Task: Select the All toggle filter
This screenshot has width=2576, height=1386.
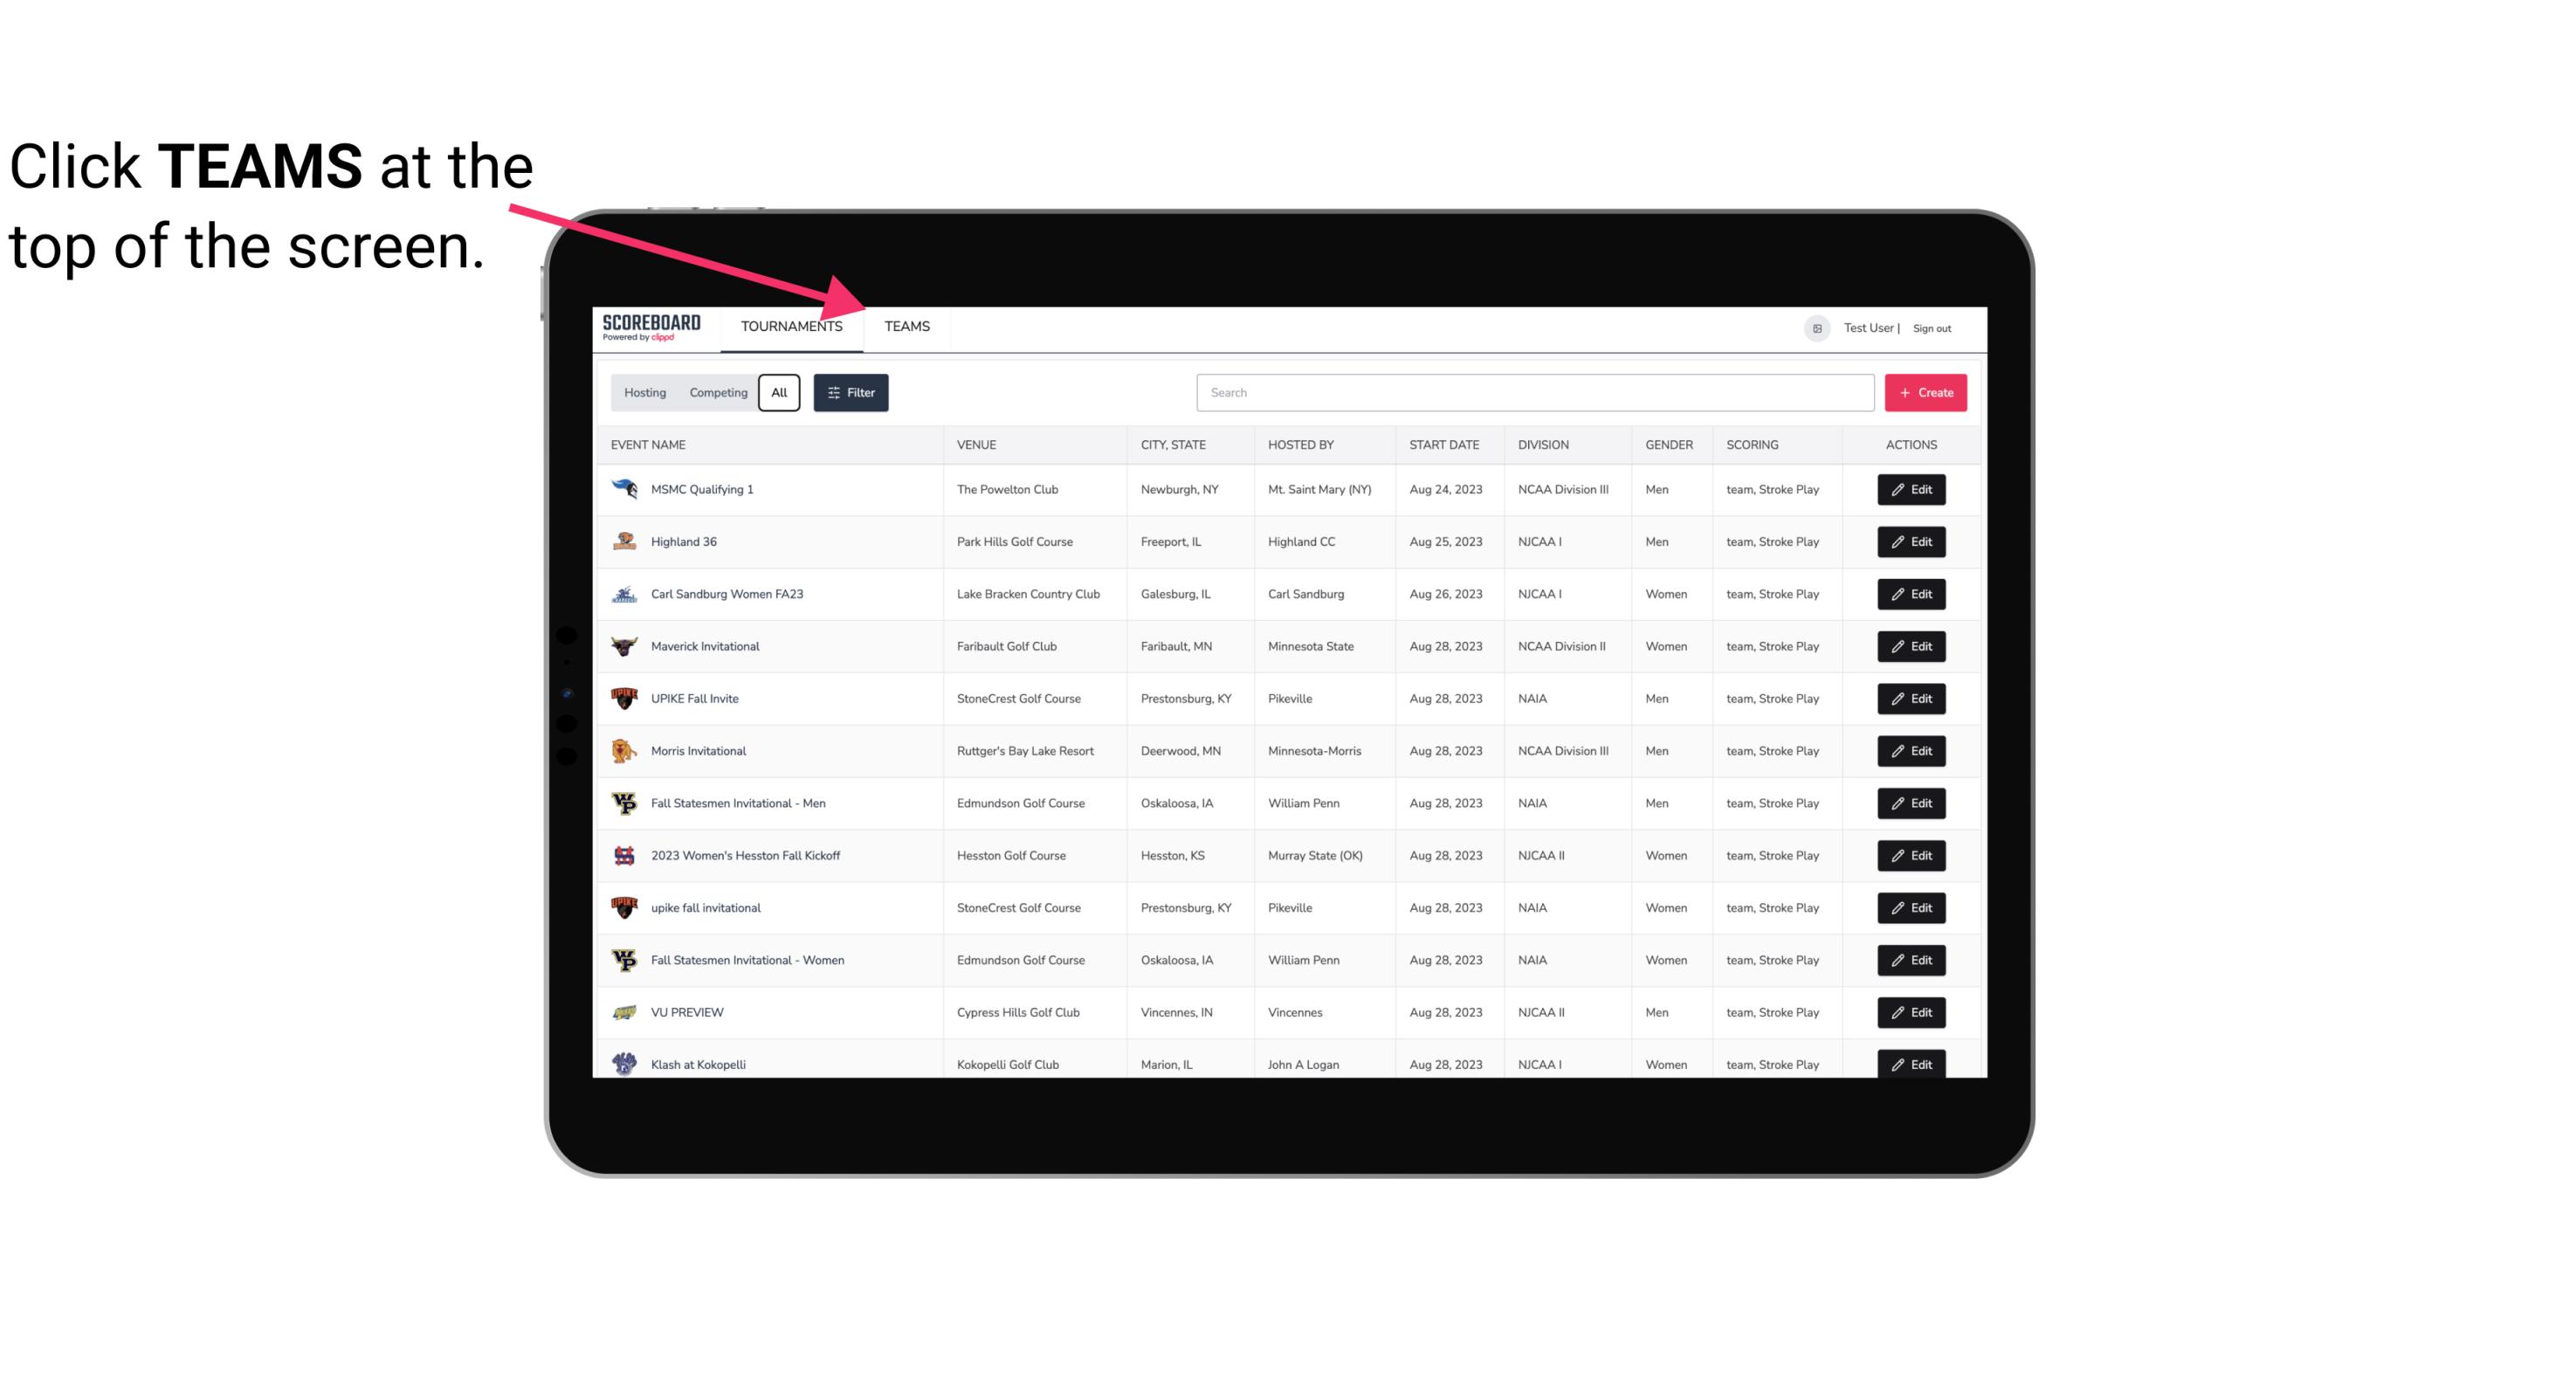Action: [x=778, y=393]
